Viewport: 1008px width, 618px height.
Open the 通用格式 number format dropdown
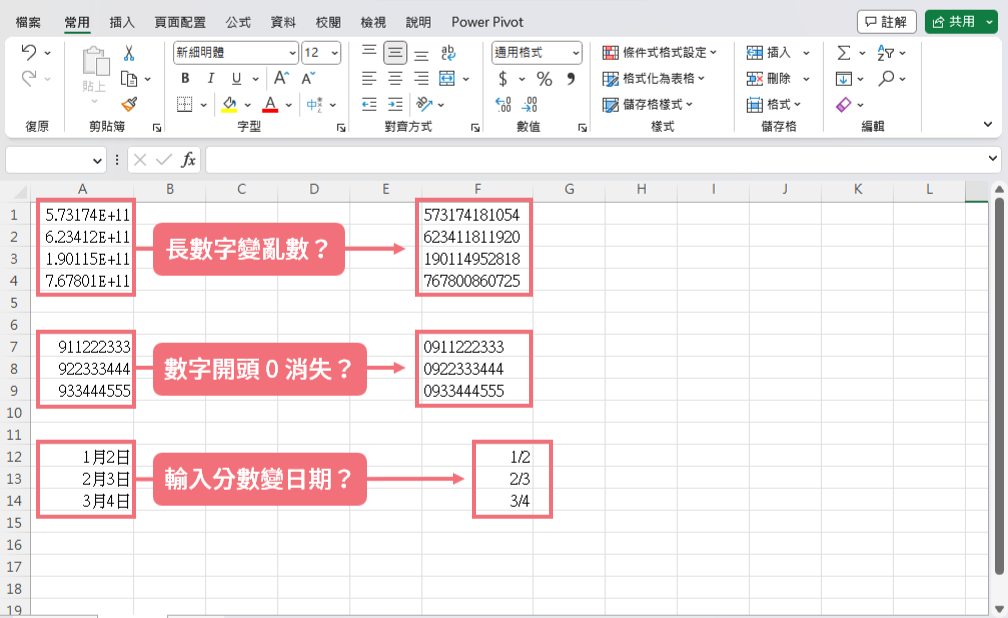(x=575, y=52)
